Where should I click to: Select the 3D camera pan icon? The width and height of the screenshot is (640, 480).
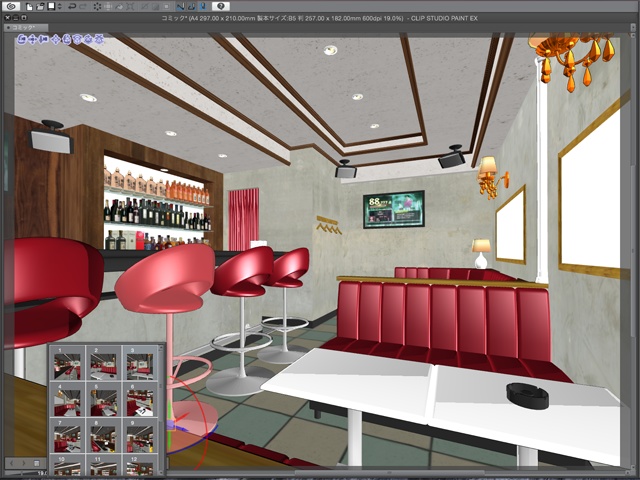[x=33, y=39]
